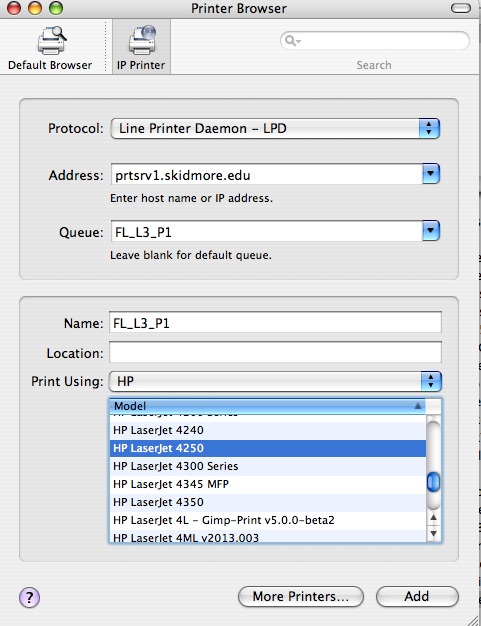The image size is (481, 626).
Task: Toggle toolbar with the top-right pill button
Action: click(461, 8)
